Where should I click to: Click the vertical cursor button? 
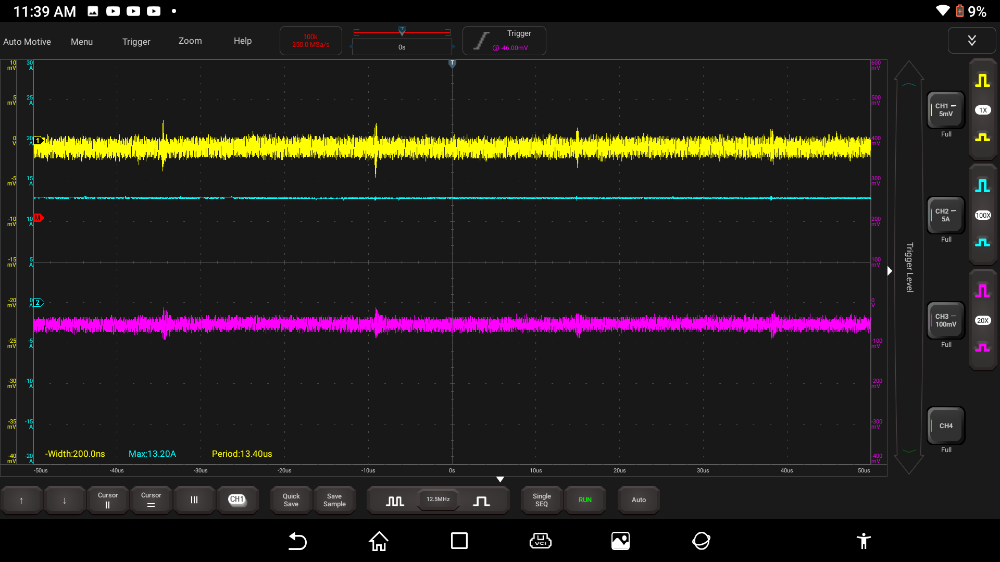coord(107,499)
